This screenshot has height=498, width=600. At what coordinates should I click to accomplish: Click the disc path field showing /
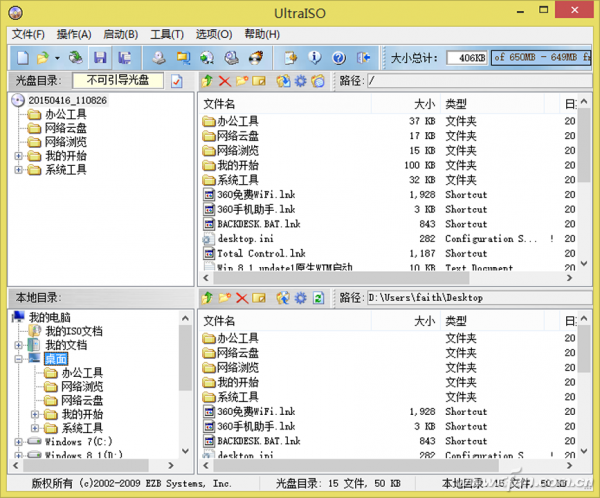pos(480,81)
